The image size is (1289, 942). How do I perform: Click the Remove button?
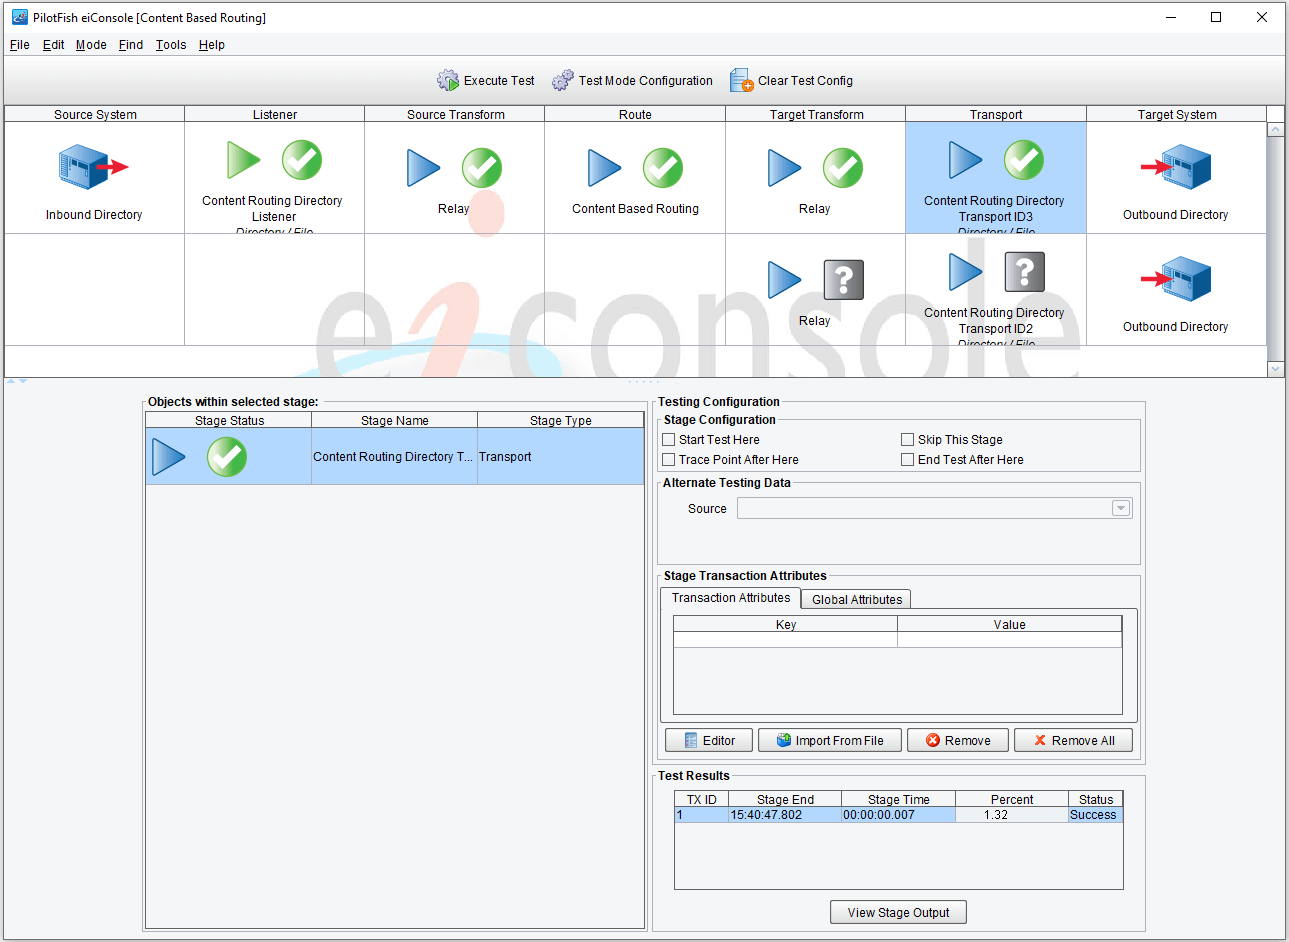[x=958, y=741]
